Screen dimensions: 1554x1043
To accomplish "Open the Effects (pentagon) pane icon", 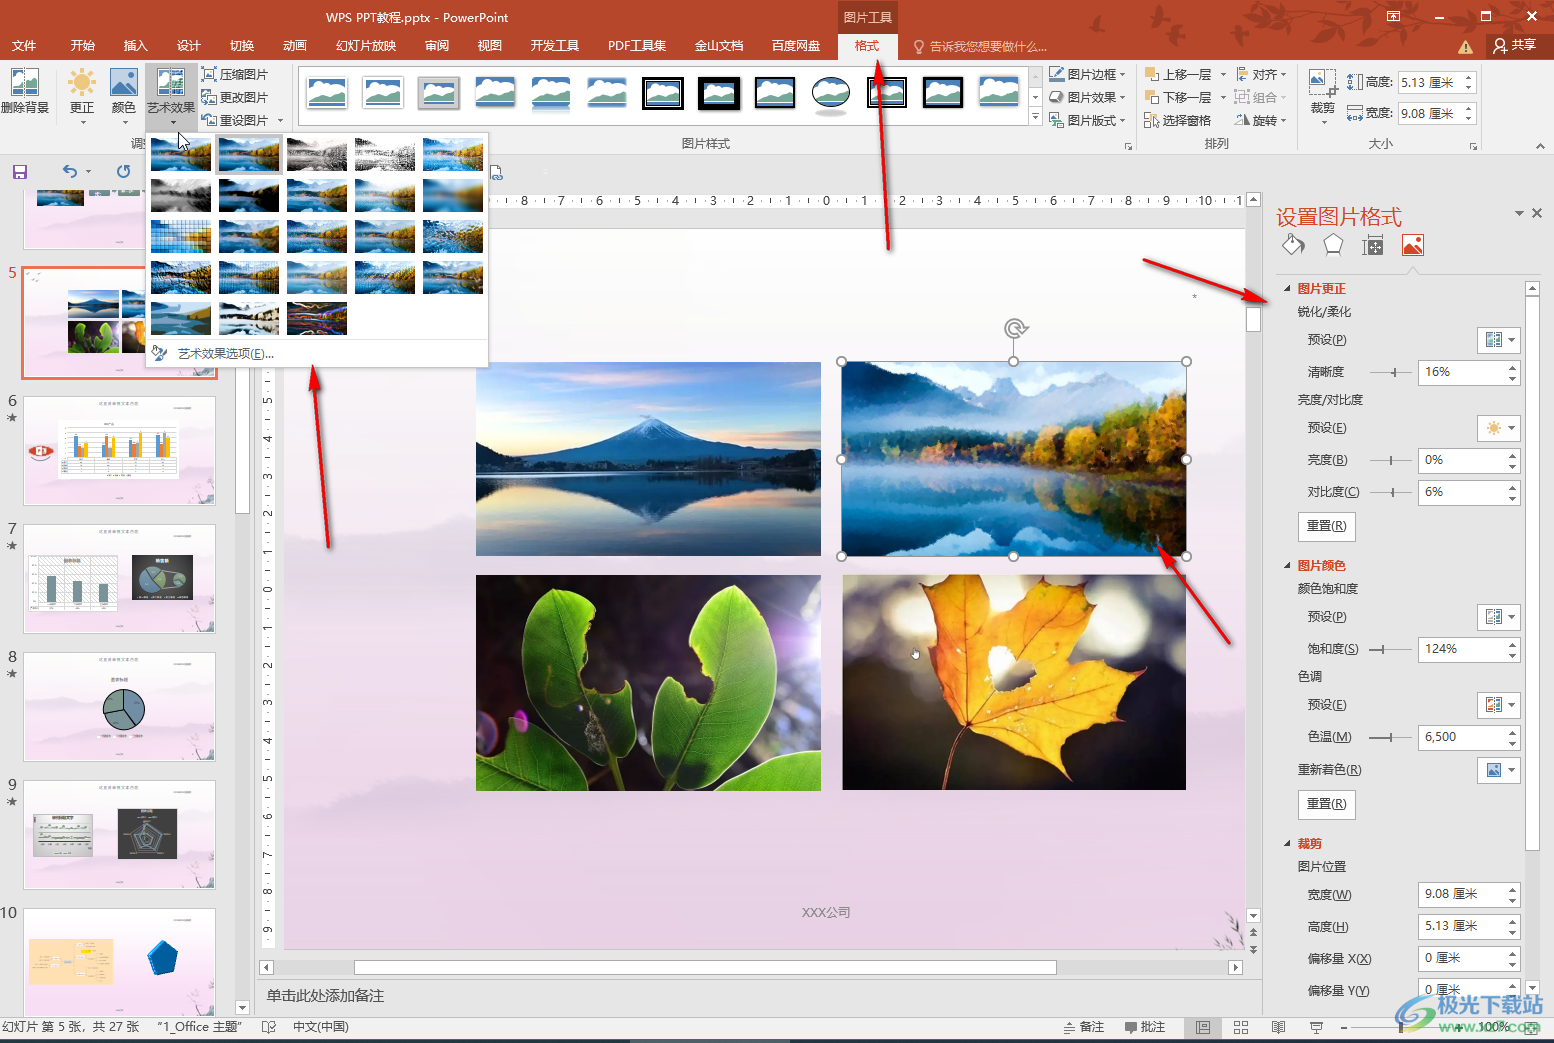I will click(x=1333, y=245).
